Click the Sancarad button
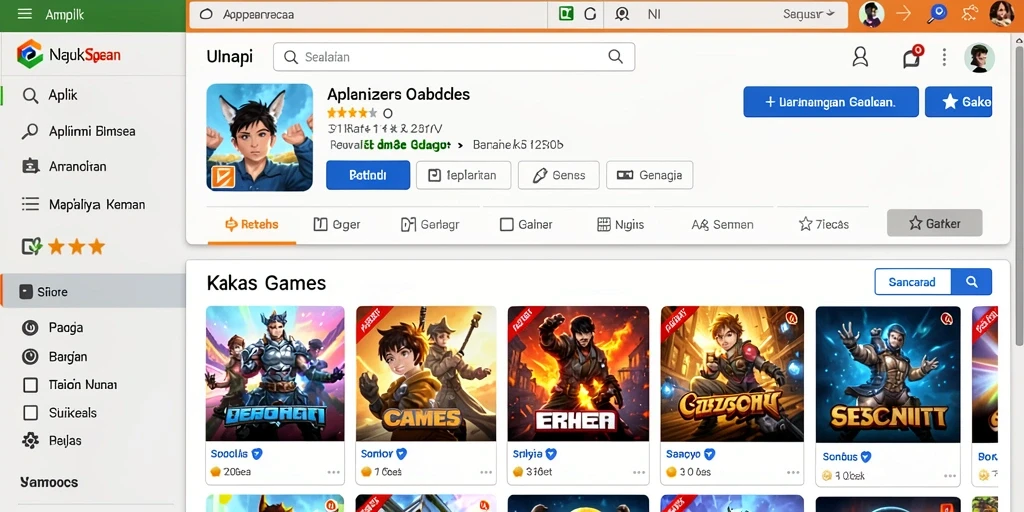This screenshot has height=512, width=1024. point(912,282)
